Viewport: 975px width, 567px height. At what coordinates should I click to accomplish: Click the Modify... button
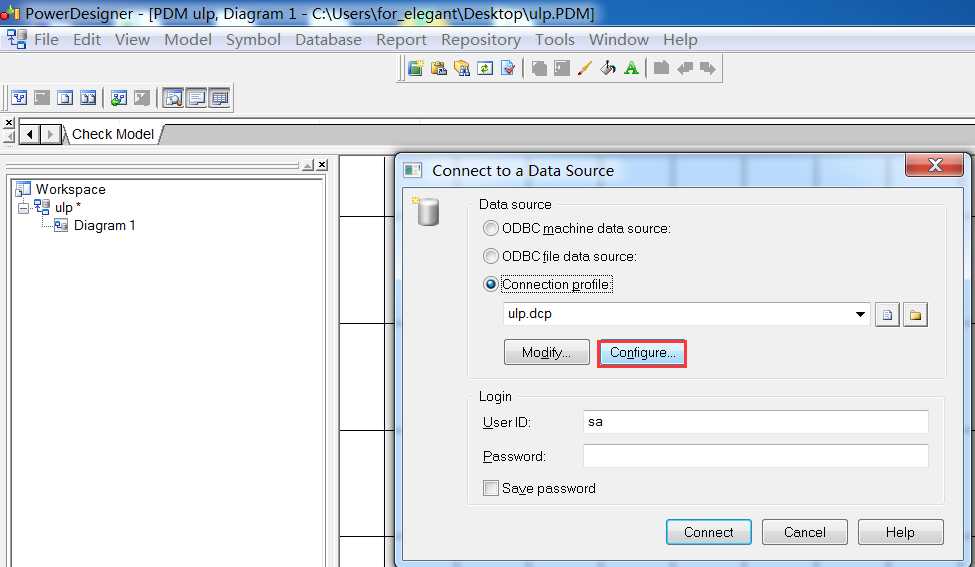click(547, 353)
